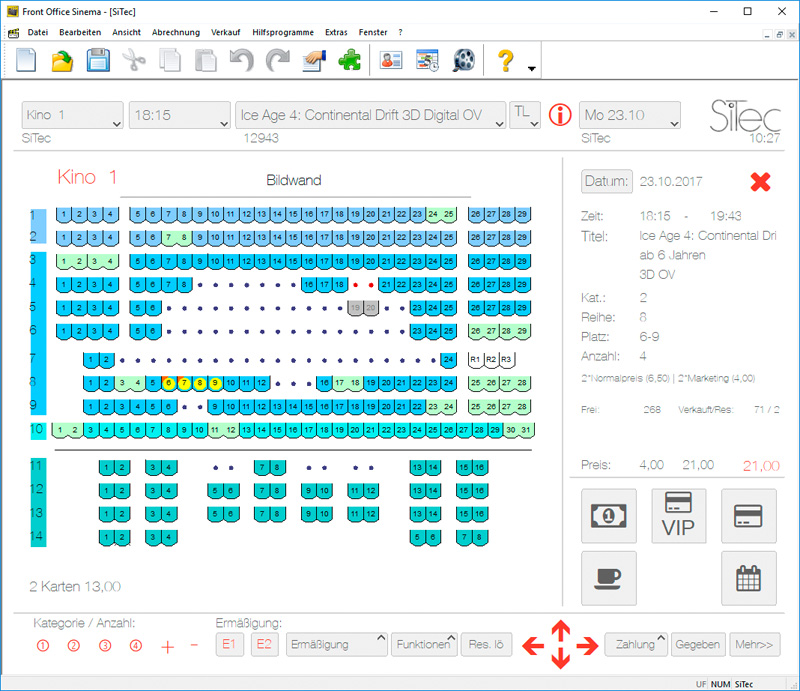Select category 4 circle
Screen dimensions: 800x691
pyautogui.click(x=136, y=645)
